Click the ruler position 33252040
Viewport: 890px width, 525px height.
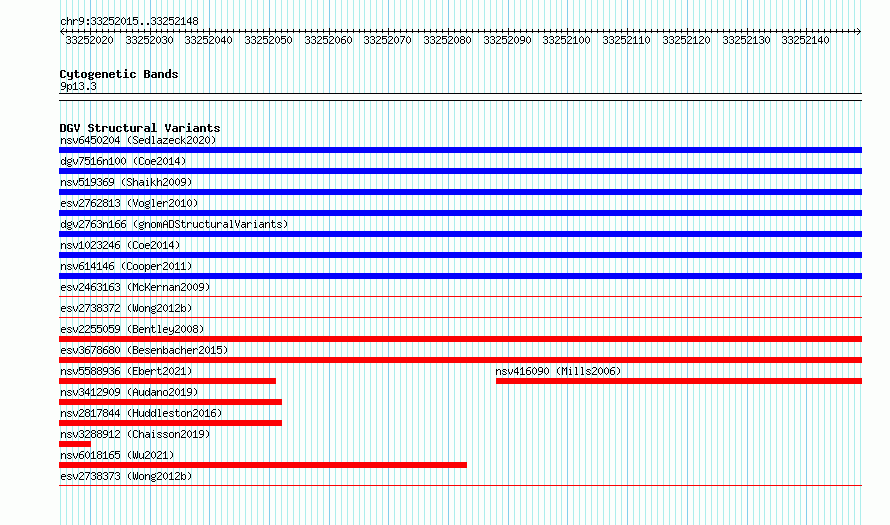tap(208, 40)
